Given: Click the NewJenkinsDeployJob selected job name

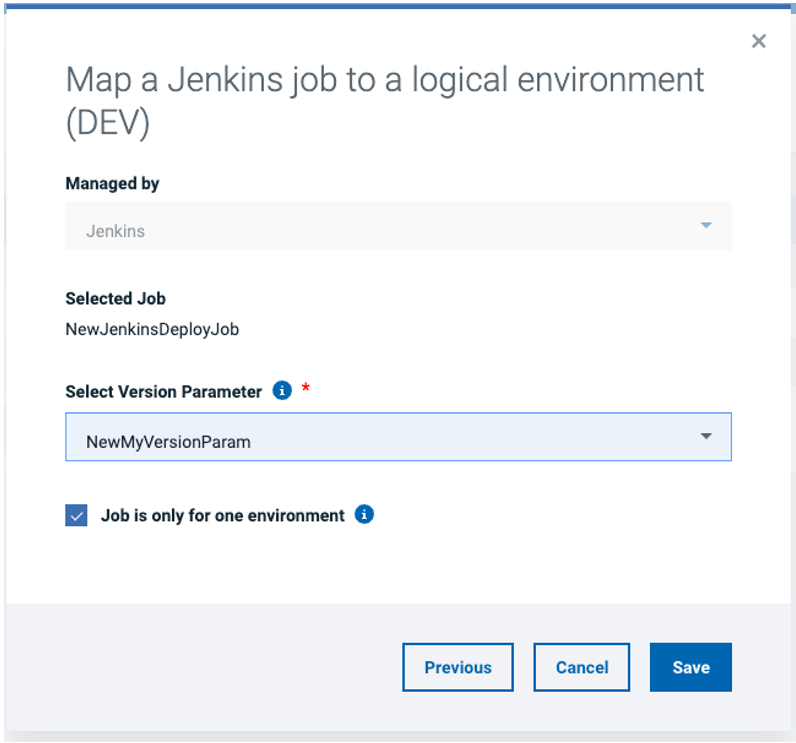Looking at the screenshot, I should tap(152, 329).
